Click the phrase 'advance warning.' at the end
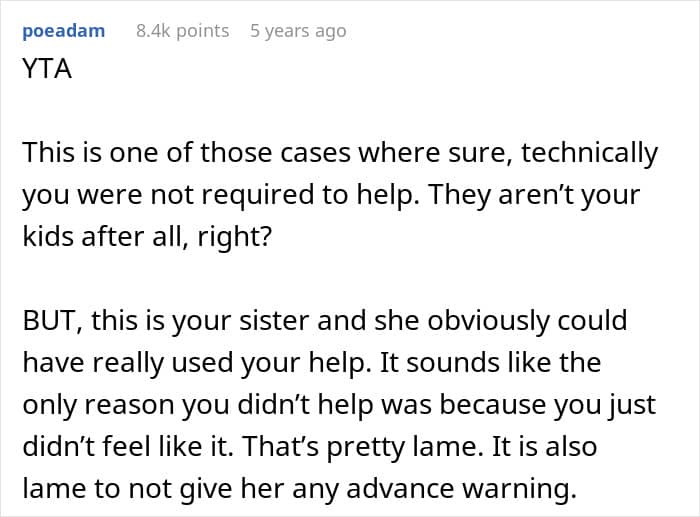This screenshot has height=517, width=700. point(461,489)
